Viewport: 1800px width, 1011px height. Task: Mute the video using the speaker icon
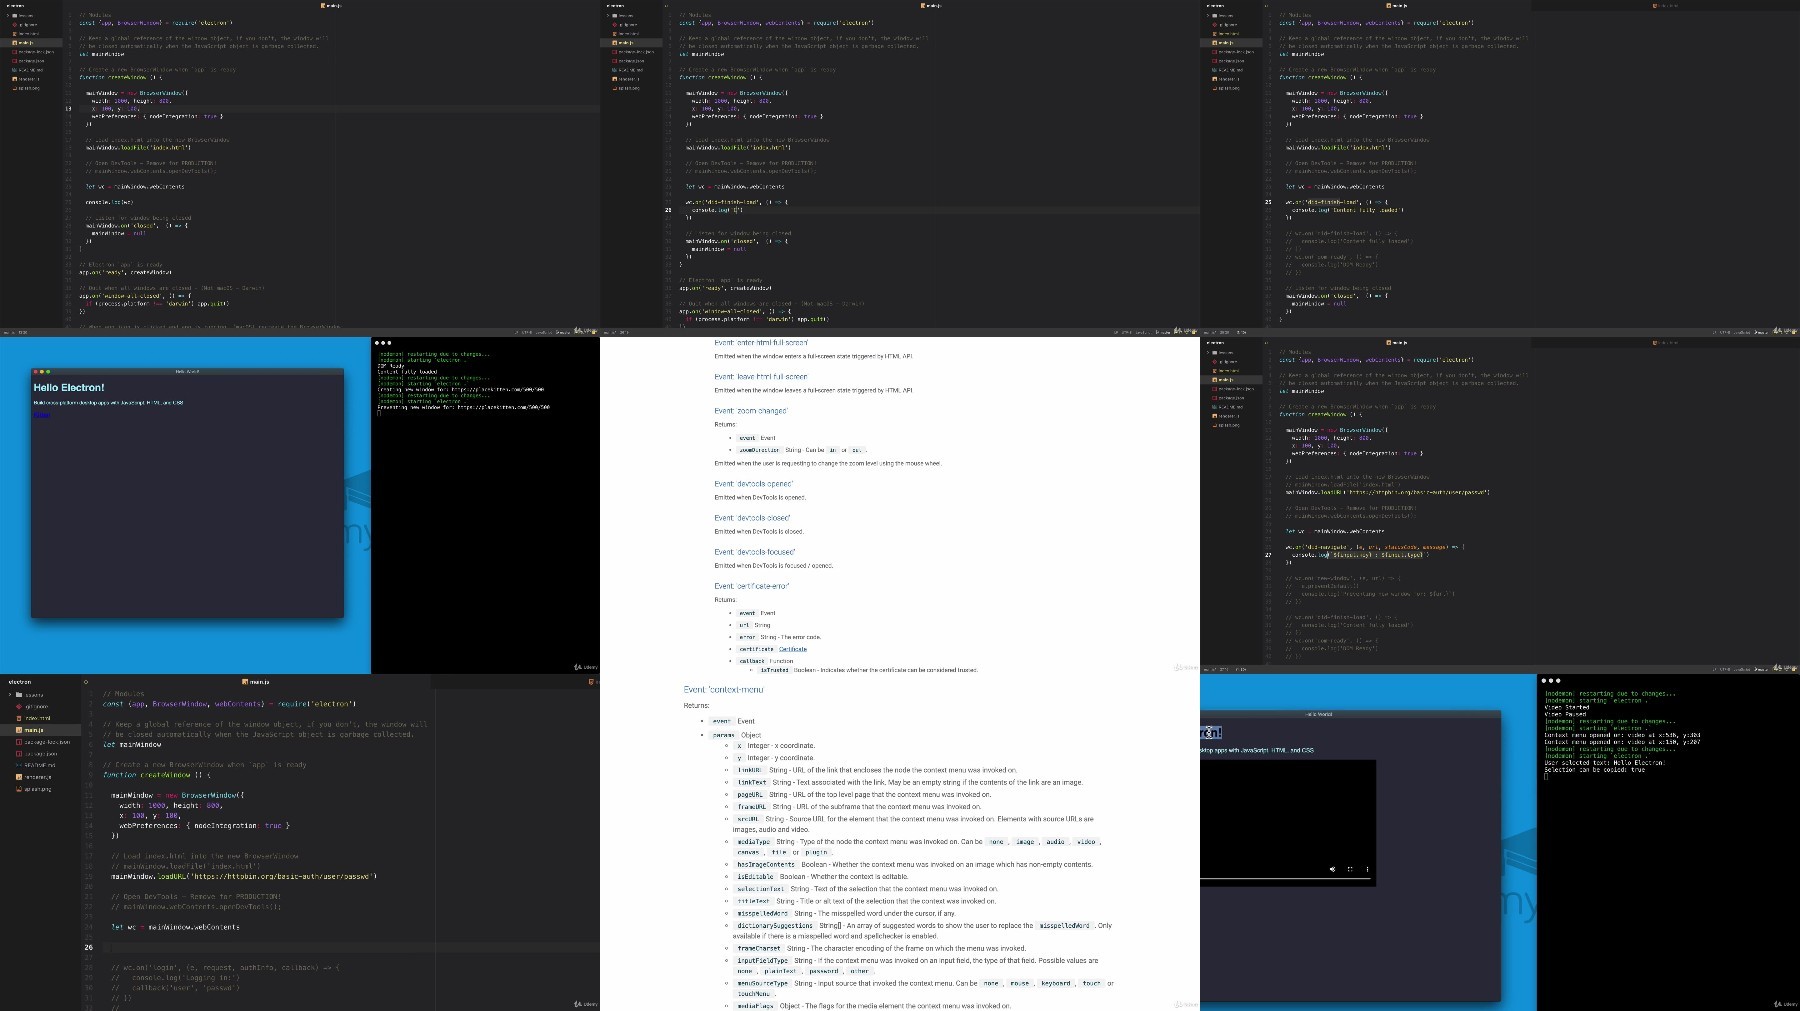coord(1332,869)
